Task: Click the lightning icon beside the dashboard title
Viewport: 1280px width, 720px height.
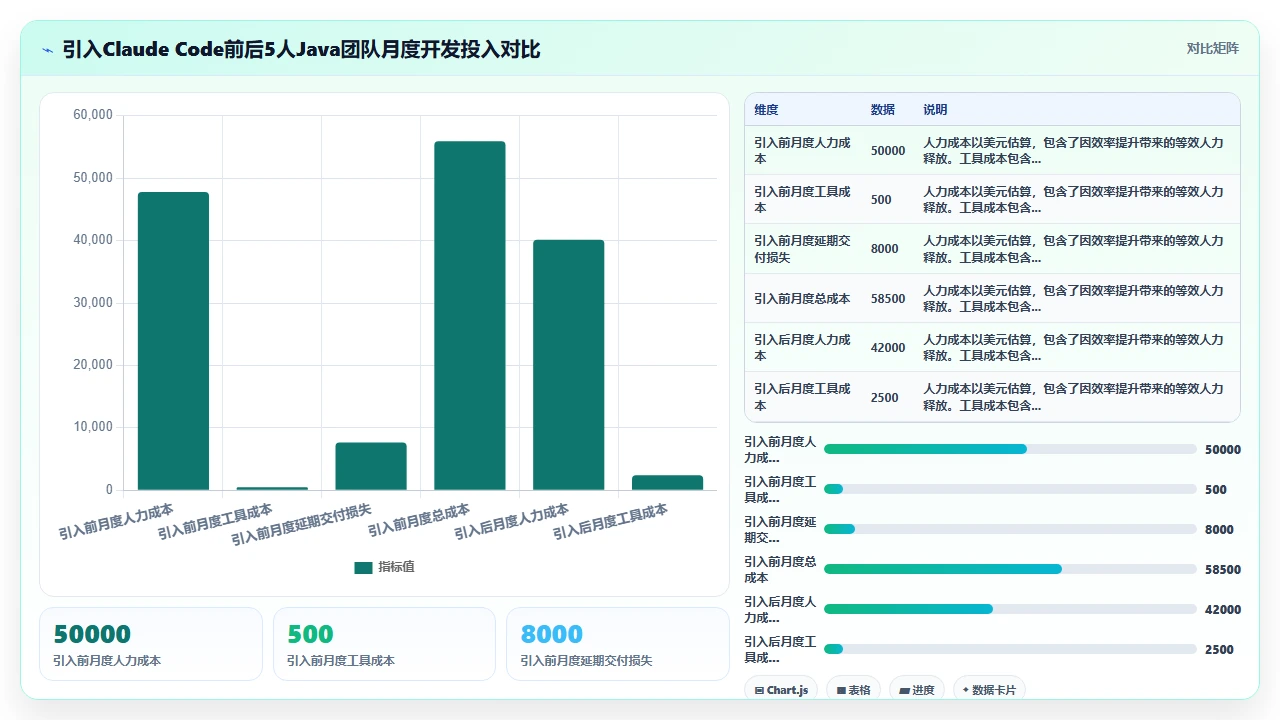Action: tap(47, 50)
